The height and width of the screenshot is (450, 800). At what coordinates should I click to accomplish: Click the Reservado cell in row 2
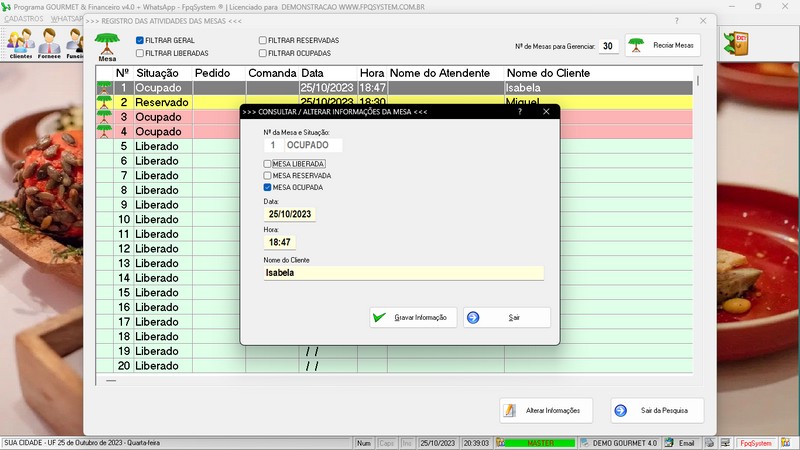click(163, 102)
